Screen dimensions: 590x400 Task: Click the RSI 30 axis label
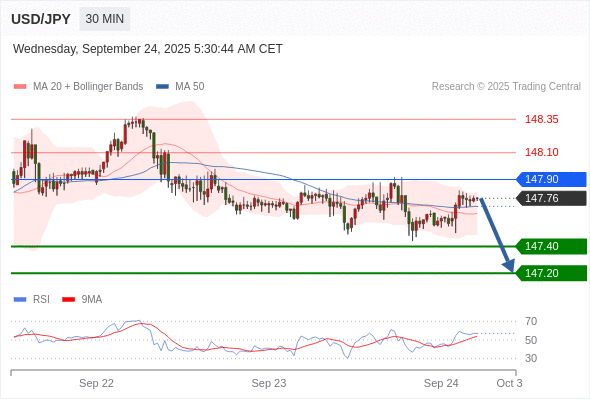click(531, 358)
